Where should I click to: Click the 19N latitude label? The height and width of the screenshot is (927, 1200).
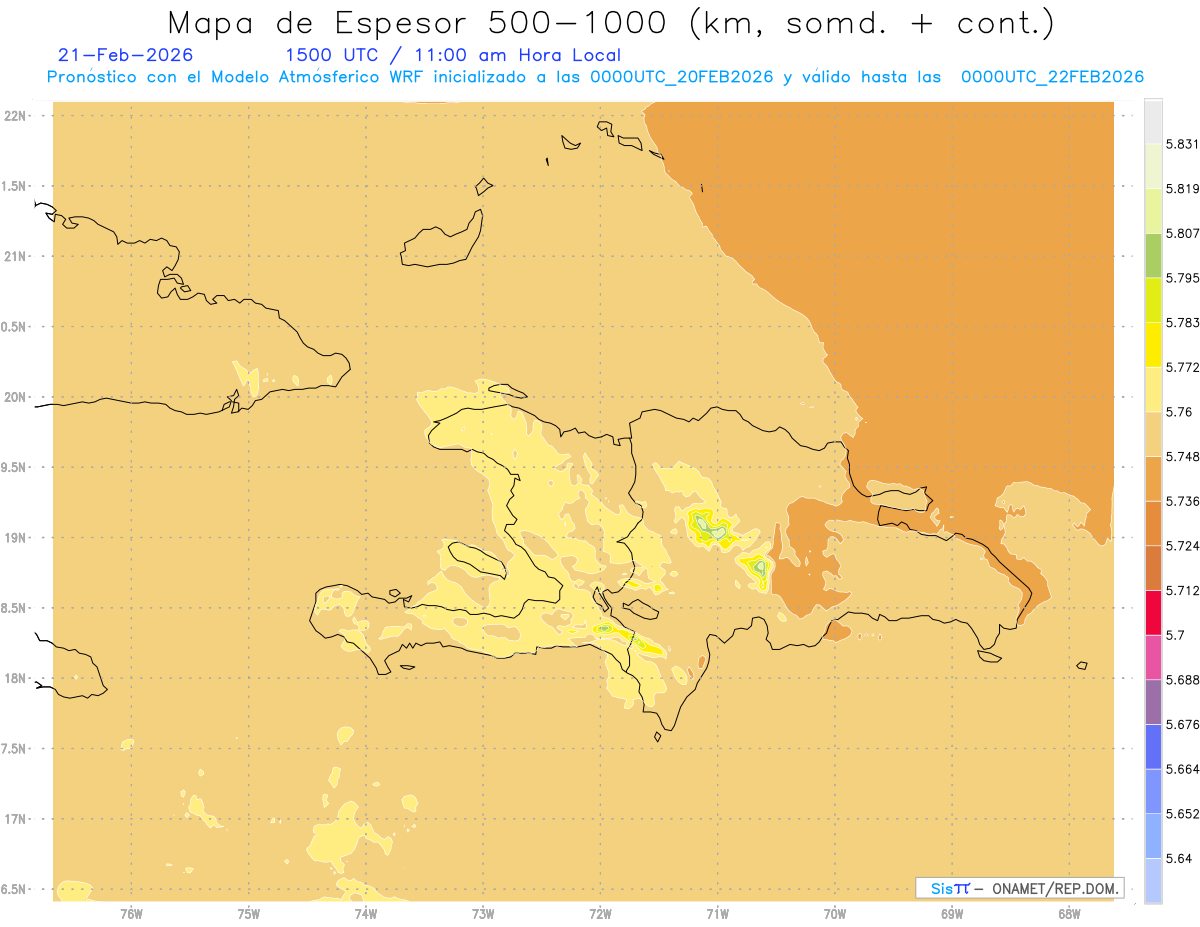[17, 538]
